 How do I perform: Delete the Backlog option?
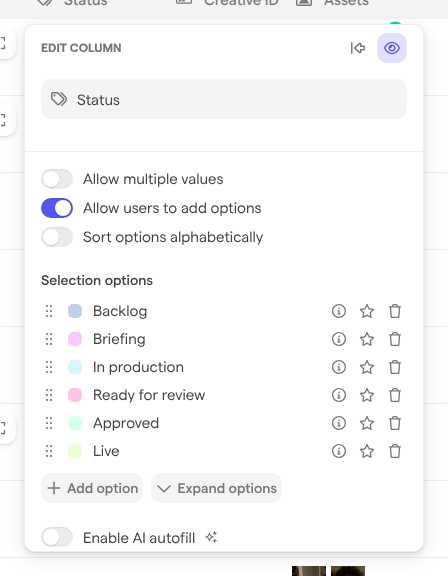click(x=395, y=311)
